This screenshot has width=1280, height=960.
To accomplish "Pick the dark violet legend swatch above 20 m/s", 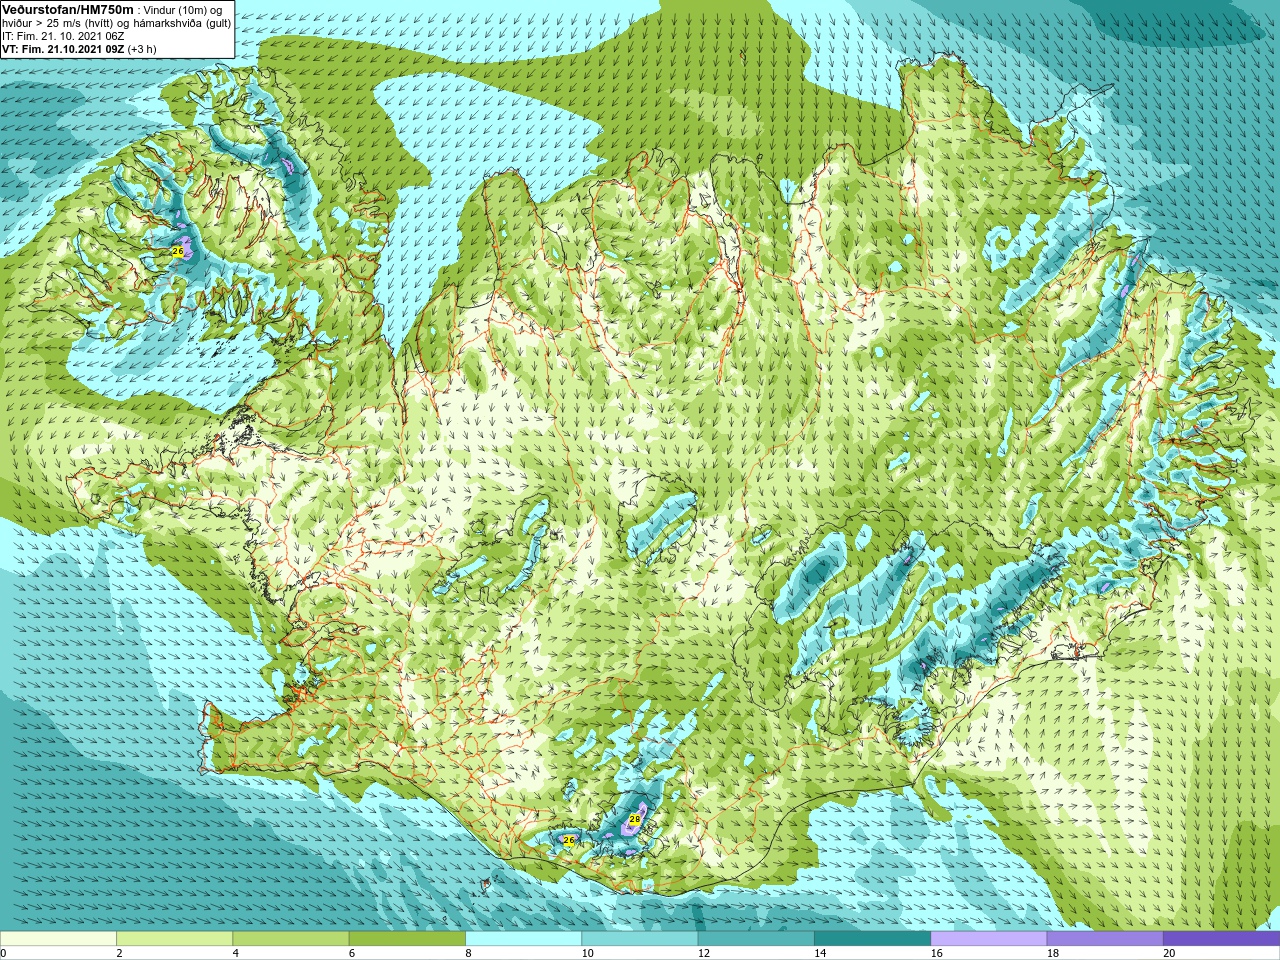I will [x=1221, y=939].
